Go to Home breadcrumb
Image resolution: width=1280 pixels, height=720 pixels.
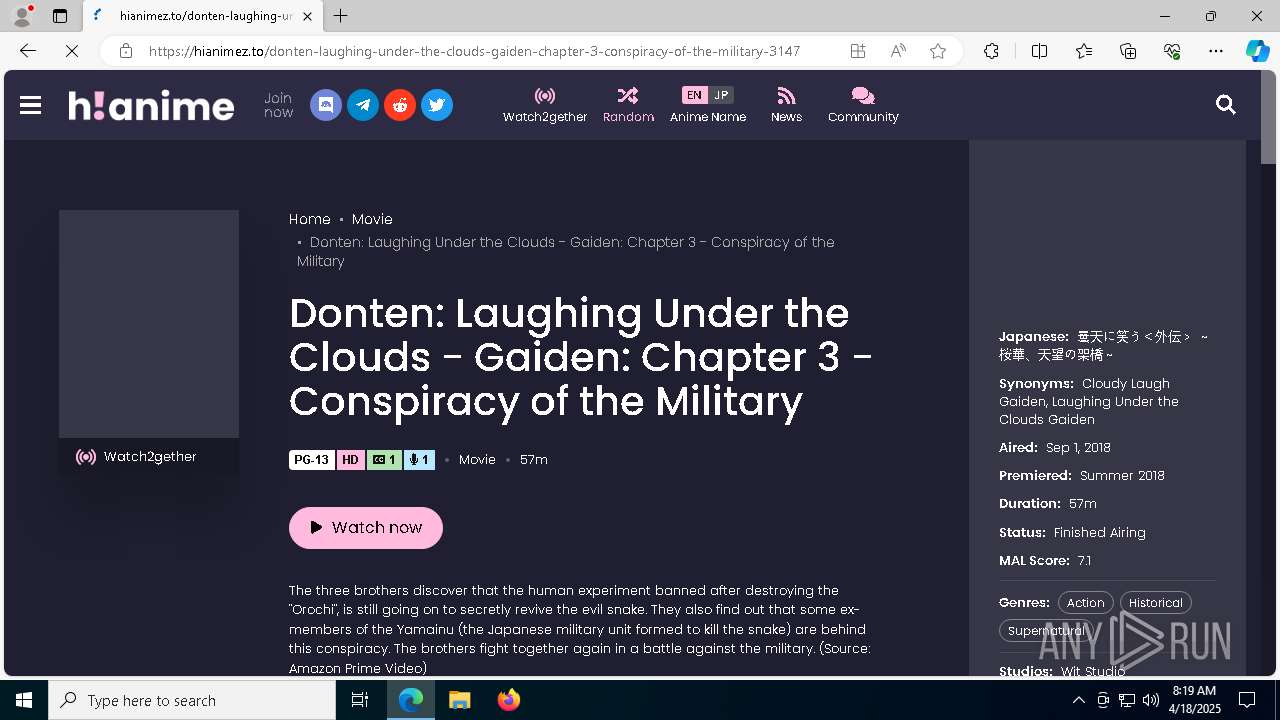310,219
